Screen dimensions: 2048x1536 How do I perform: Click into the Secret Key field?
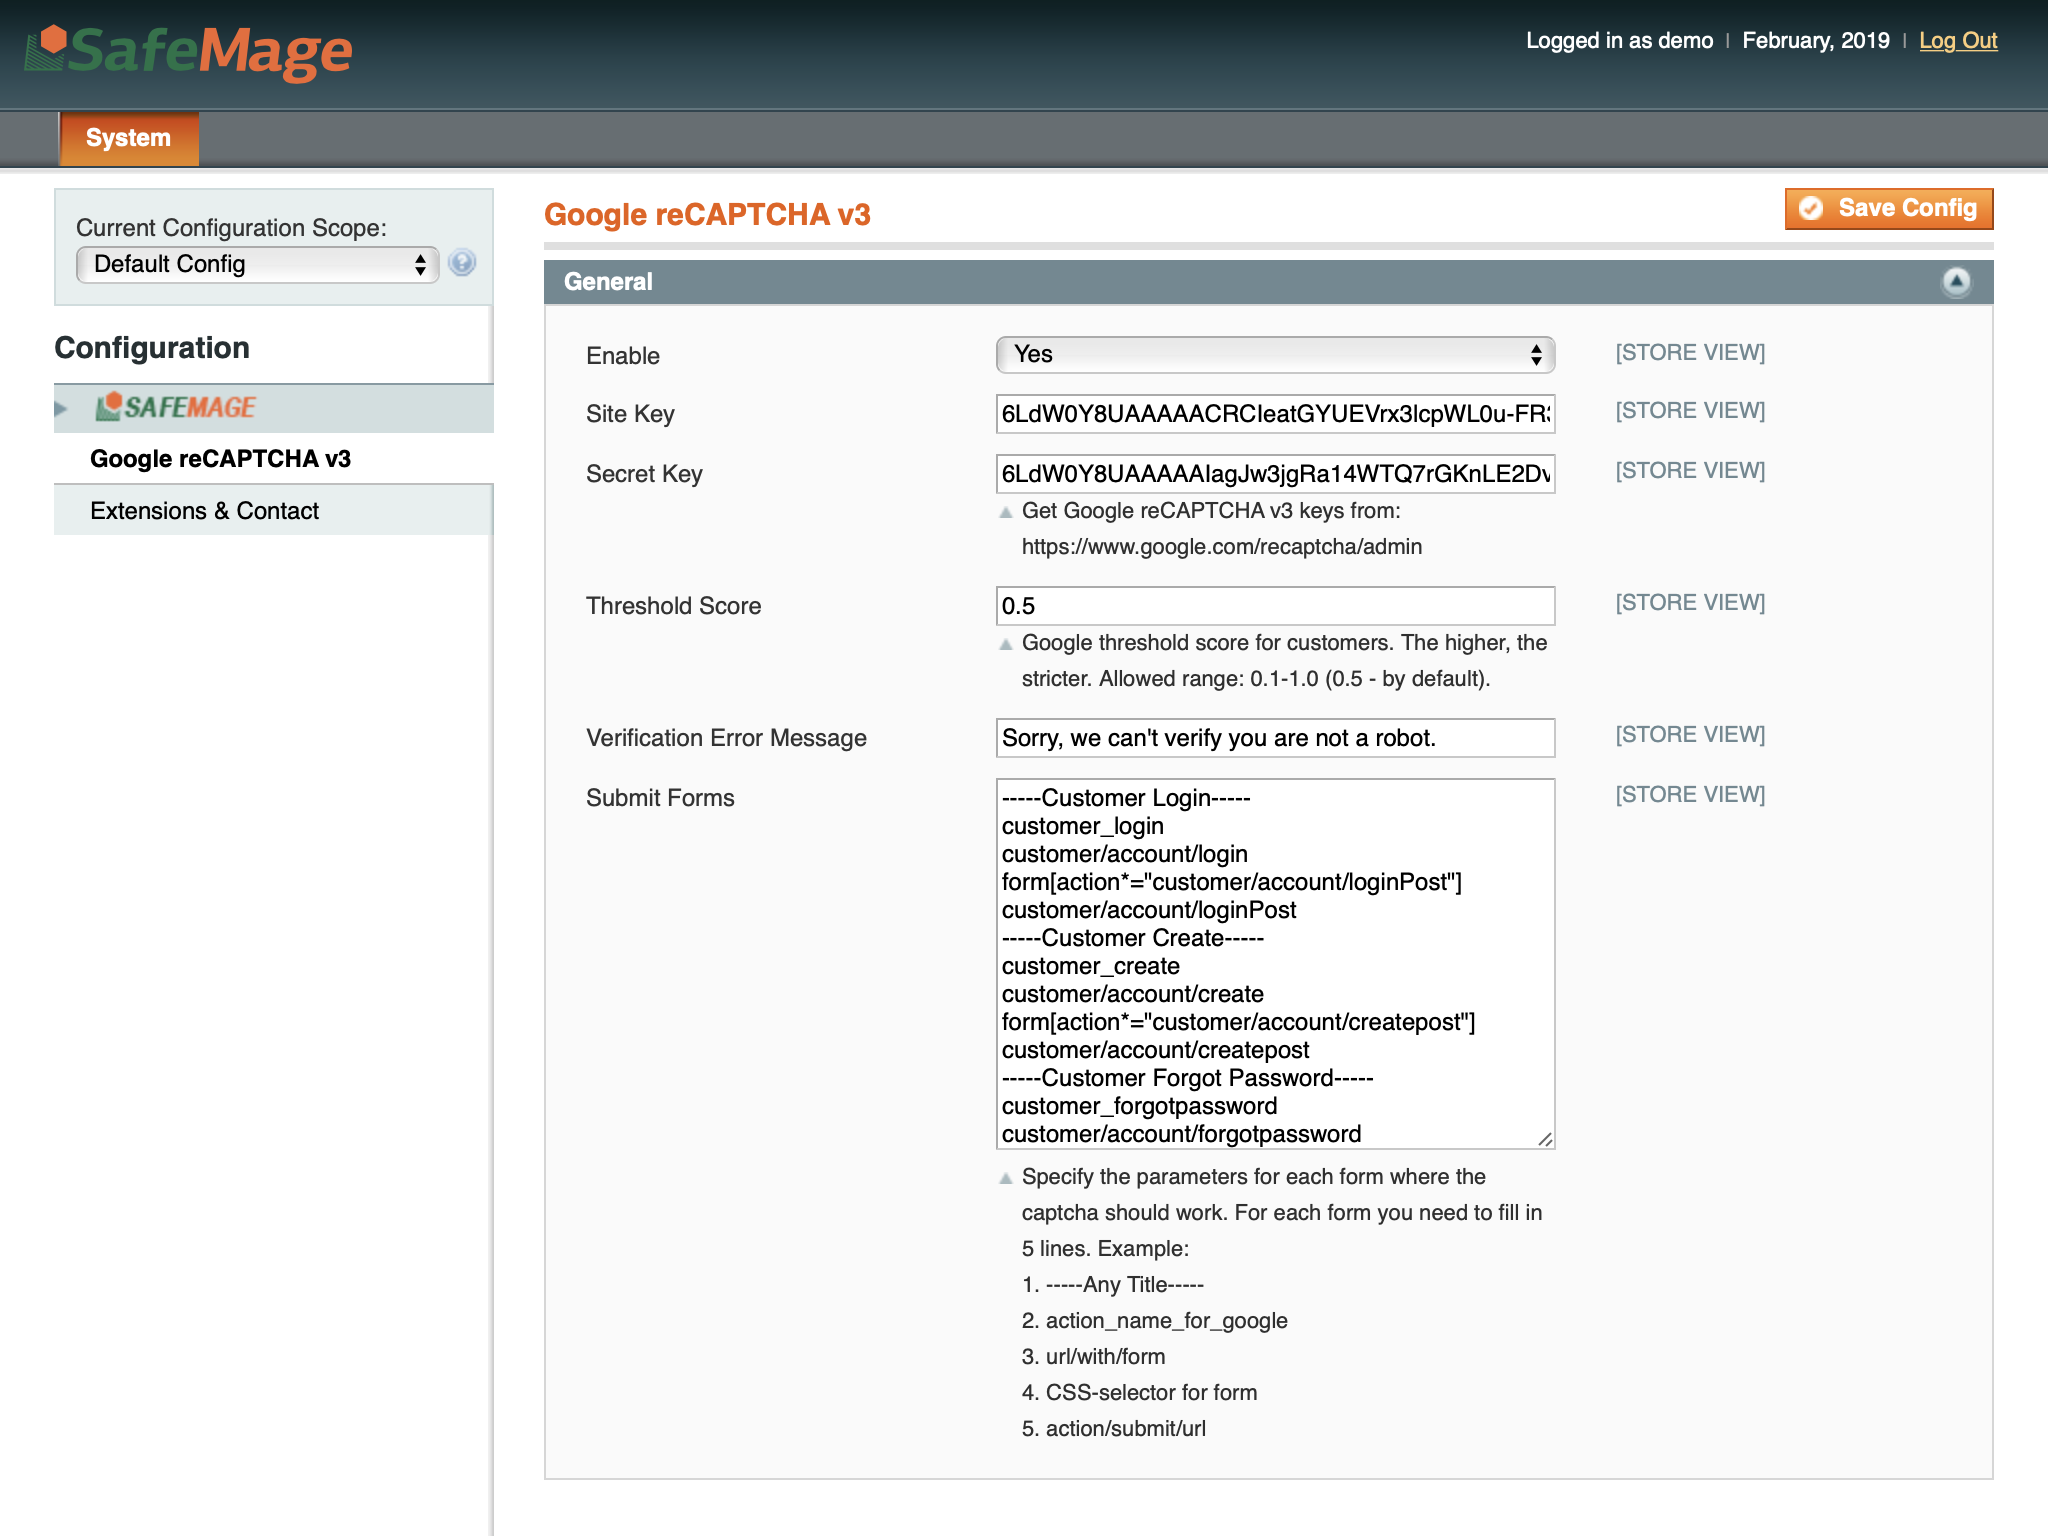[x=1275, y=474]
